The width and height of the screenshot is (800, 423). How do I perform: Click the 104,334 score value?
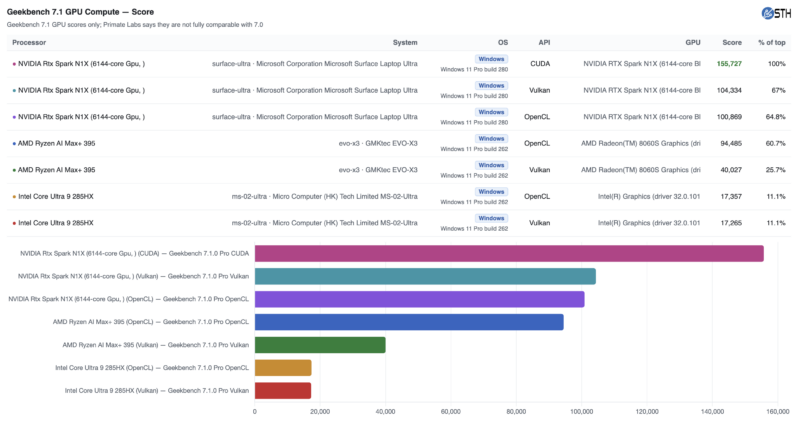pyautogui.click(x=729, y=90)
